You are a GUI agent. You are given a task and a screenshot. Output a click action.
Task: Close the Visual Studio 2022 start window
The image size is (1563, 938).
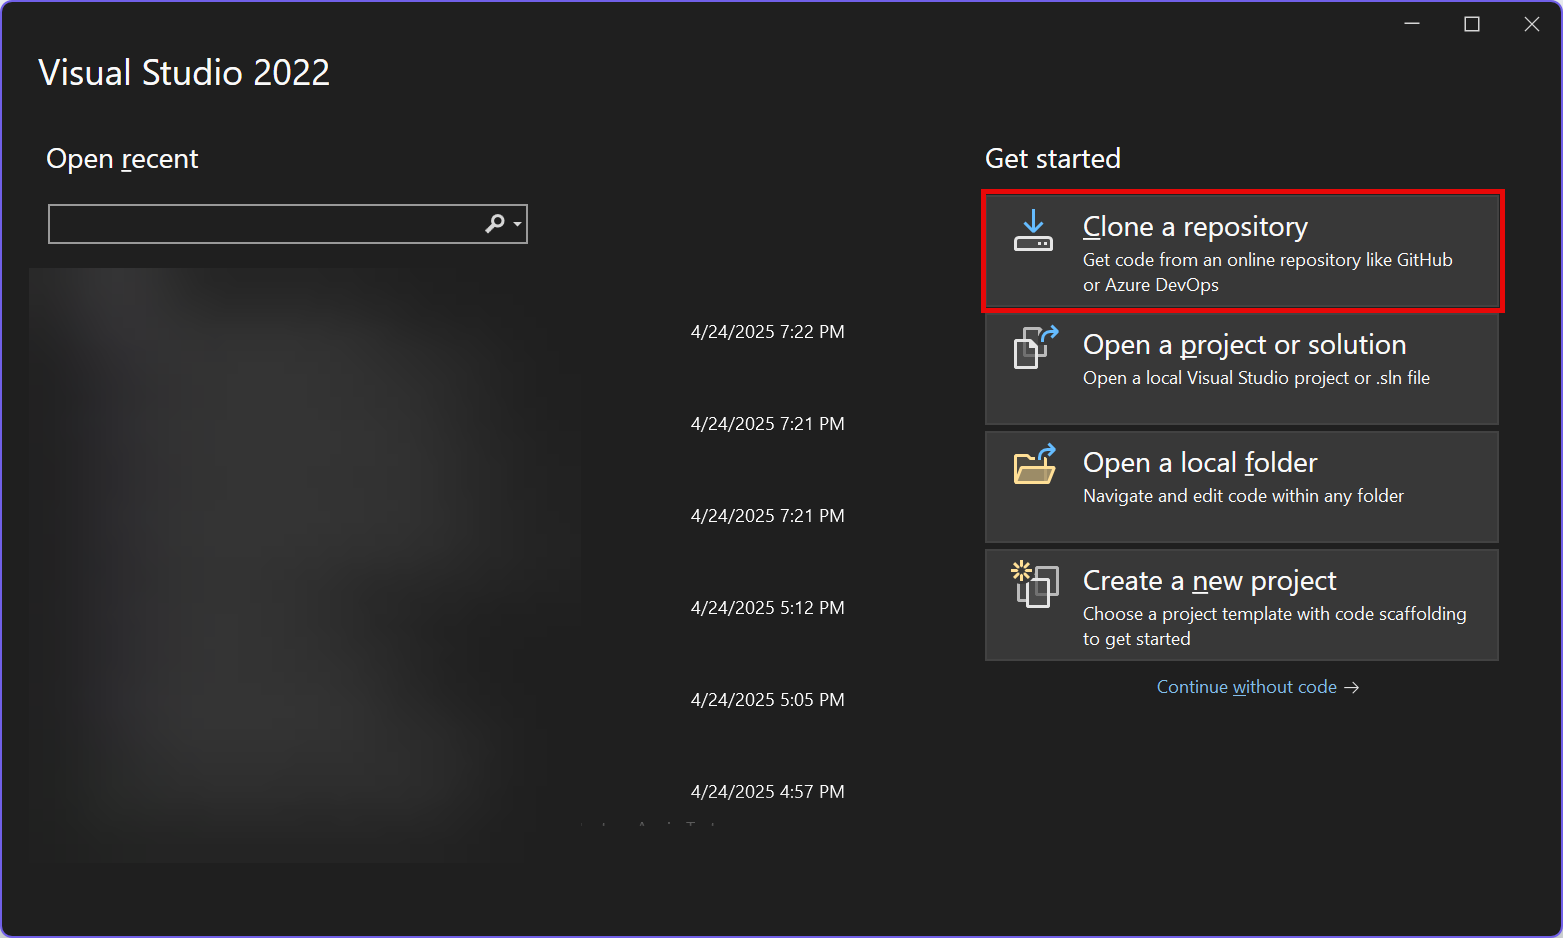[x=1532, y=24]
